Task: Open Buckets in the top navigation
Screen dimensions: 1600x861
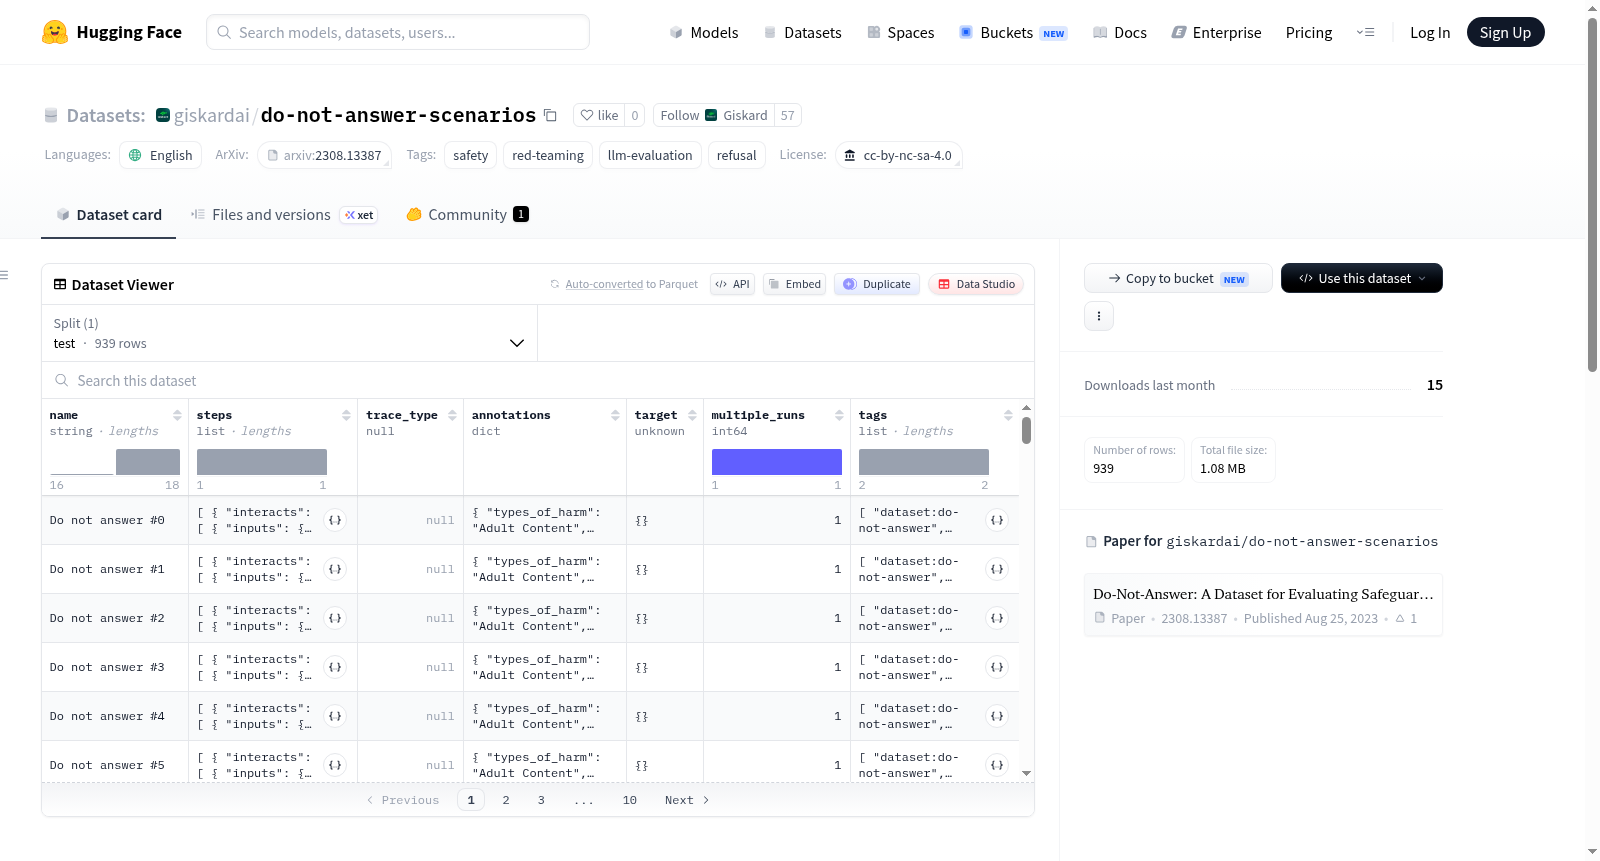Action: 1013,33
